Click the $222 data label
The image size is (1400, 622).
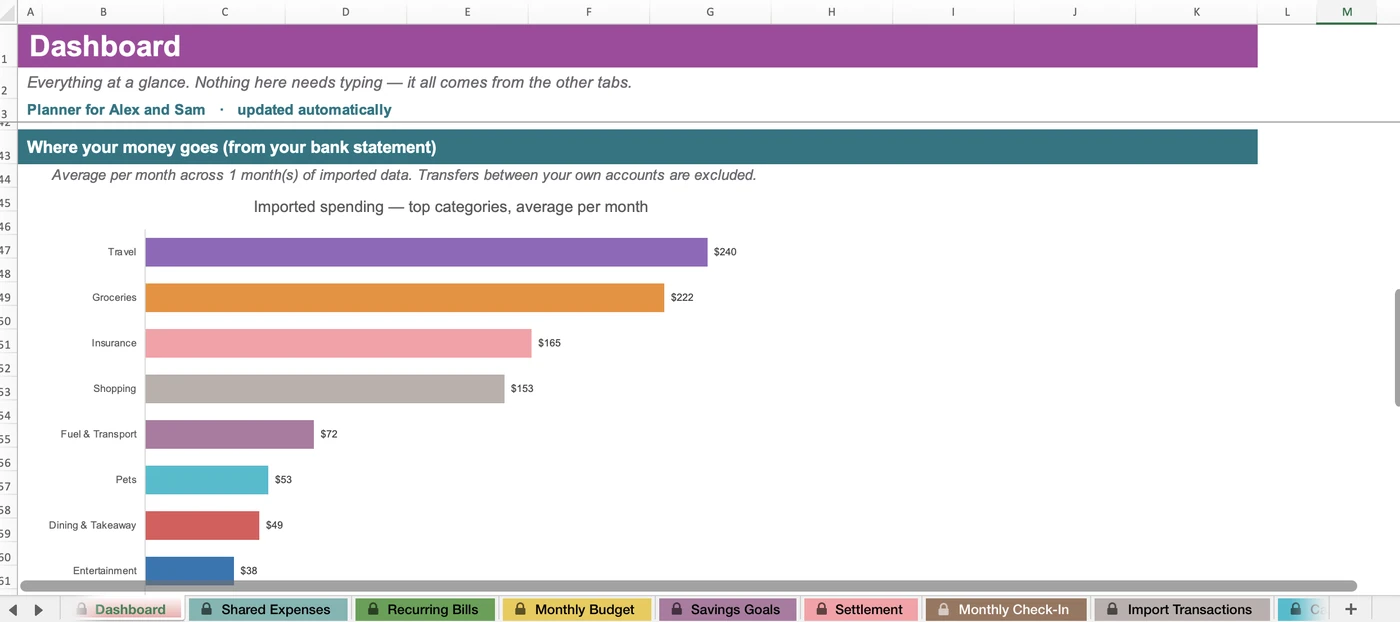(x=682, y=297)
